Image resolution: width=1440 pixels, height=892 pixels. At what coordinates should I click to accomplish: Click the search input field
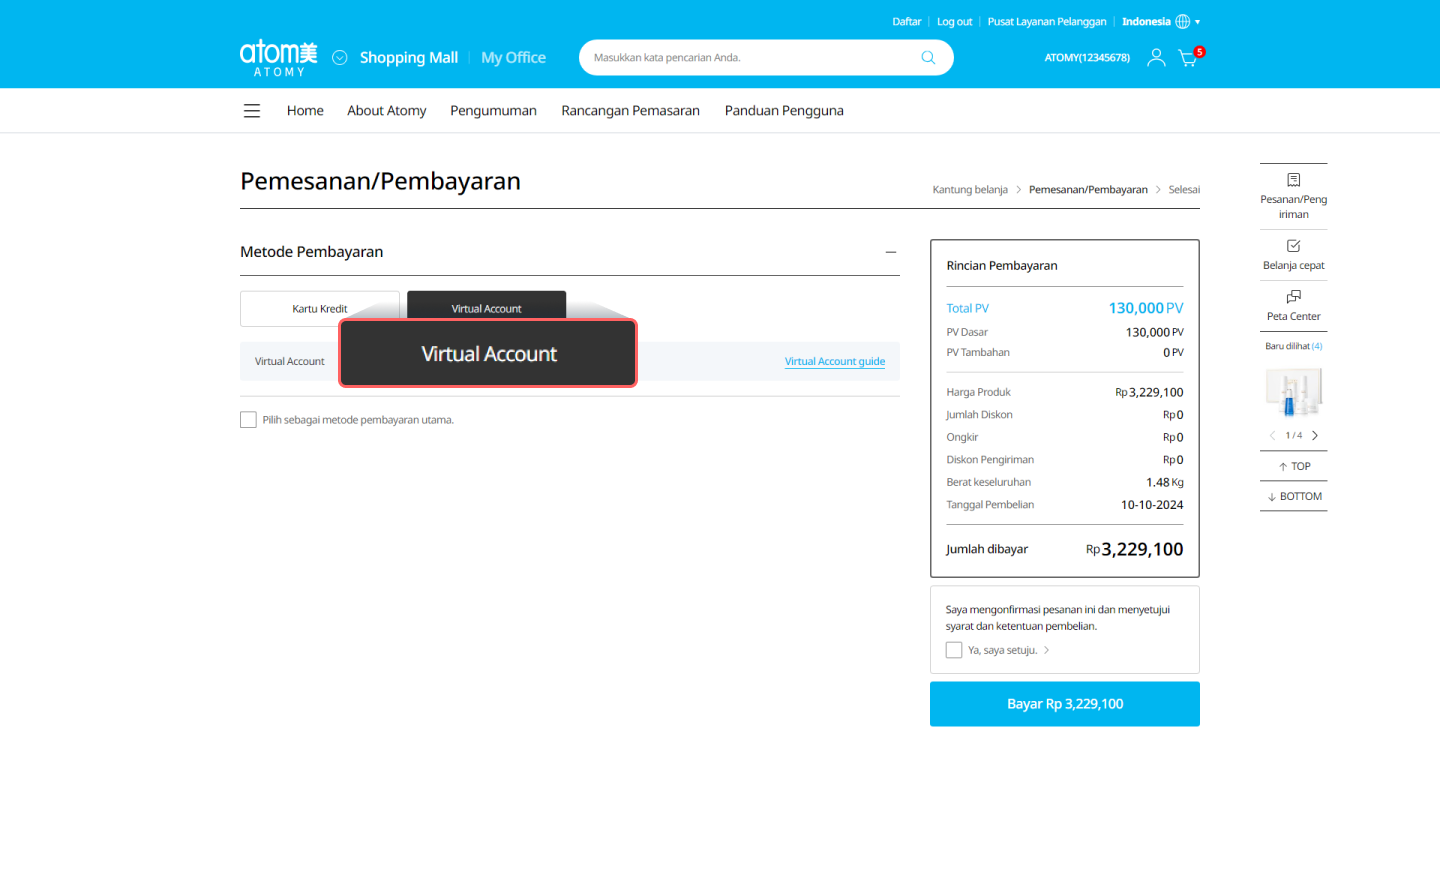(750, 58)
